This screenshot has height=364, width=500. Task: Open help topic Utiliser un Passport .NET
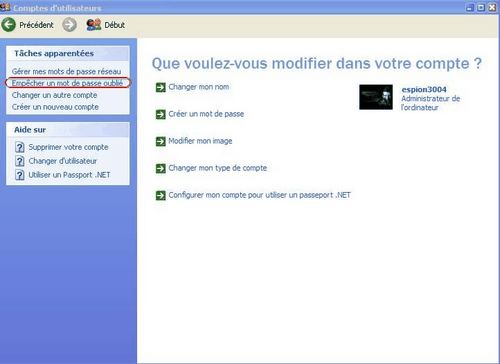(x=69, y=175)
